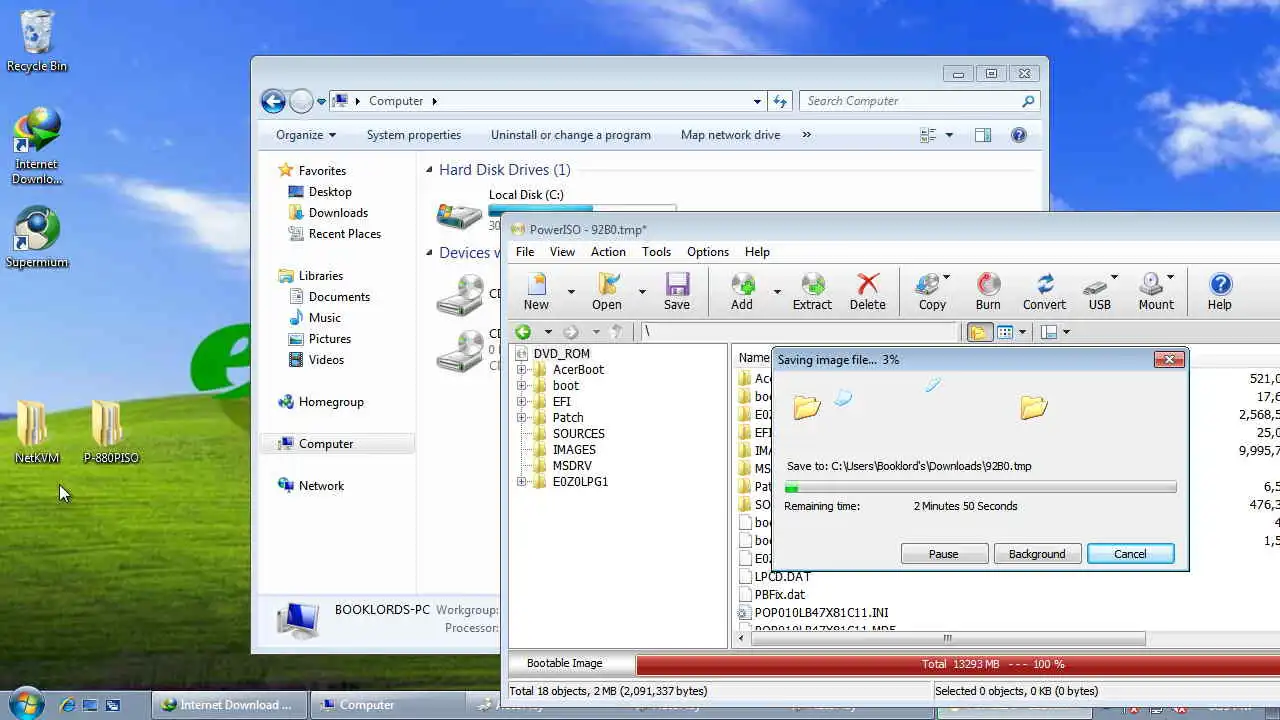The width and height of the screenshot is (1280, 720).
Task: Open the Add button dropdown arrow
Action: point(776,292)
